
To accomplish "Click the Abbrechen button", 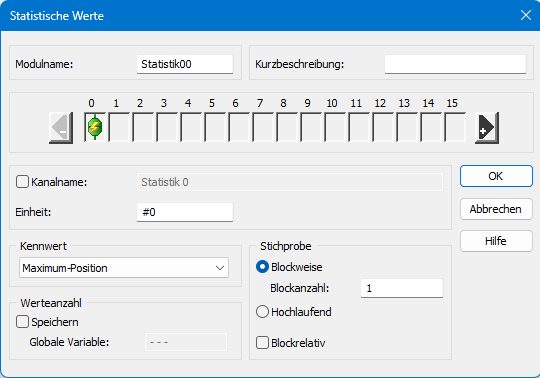I will click(496, 209).
